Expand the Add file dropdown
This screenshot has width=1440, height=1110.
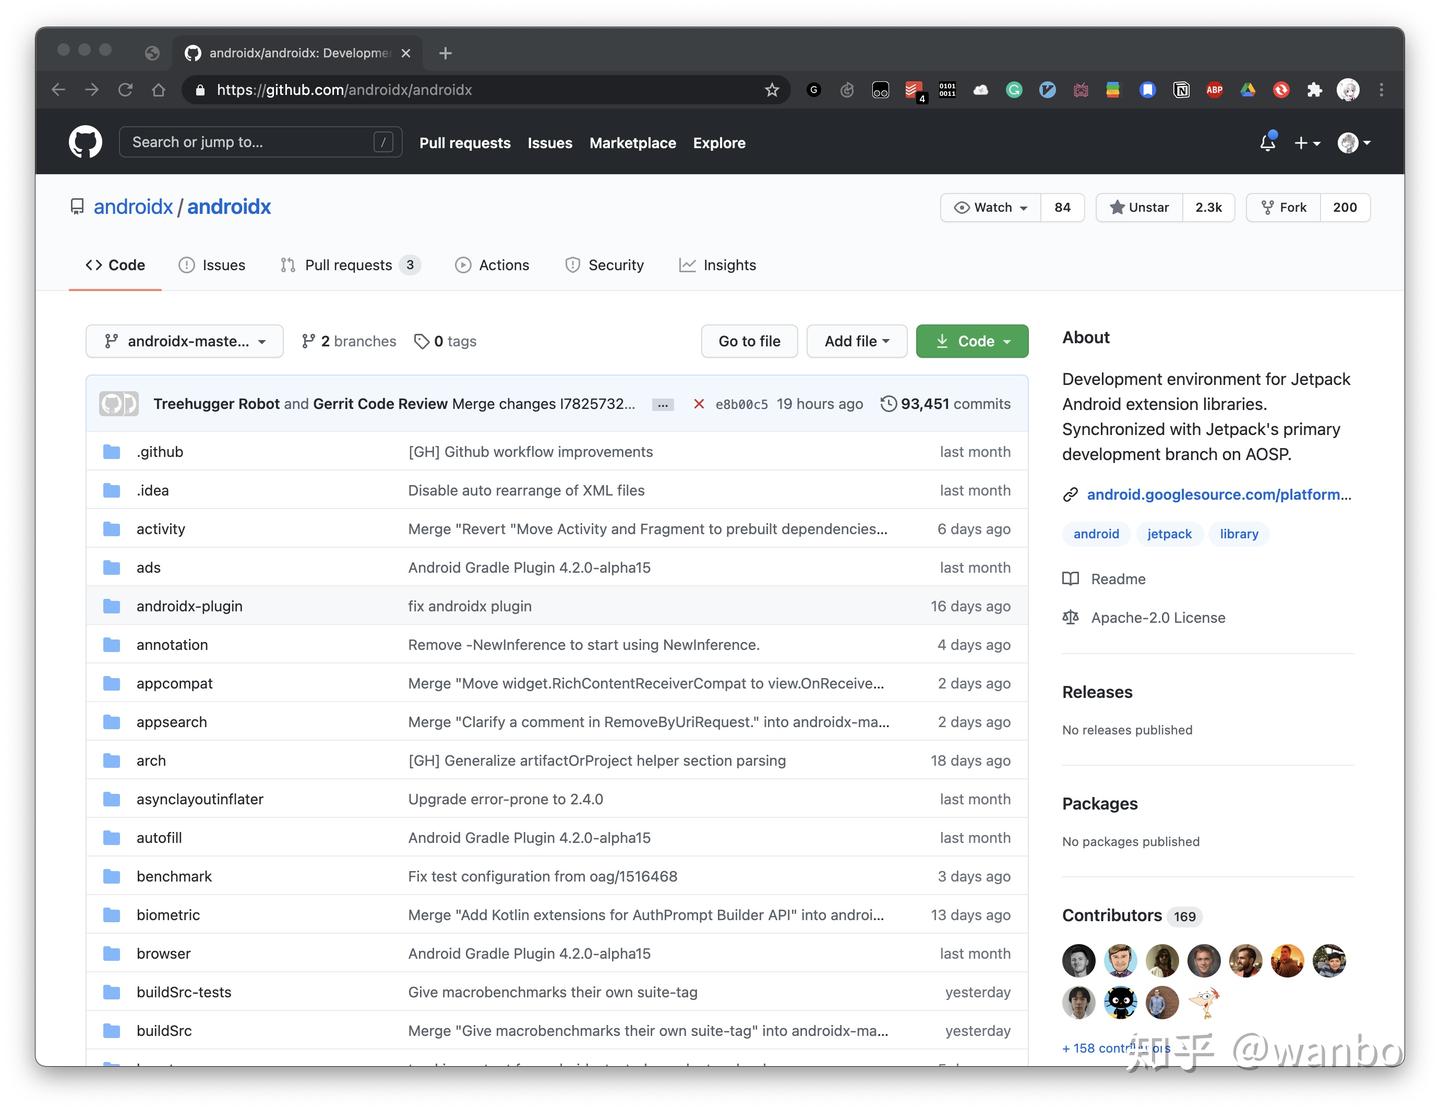click(x=857, y=341)
